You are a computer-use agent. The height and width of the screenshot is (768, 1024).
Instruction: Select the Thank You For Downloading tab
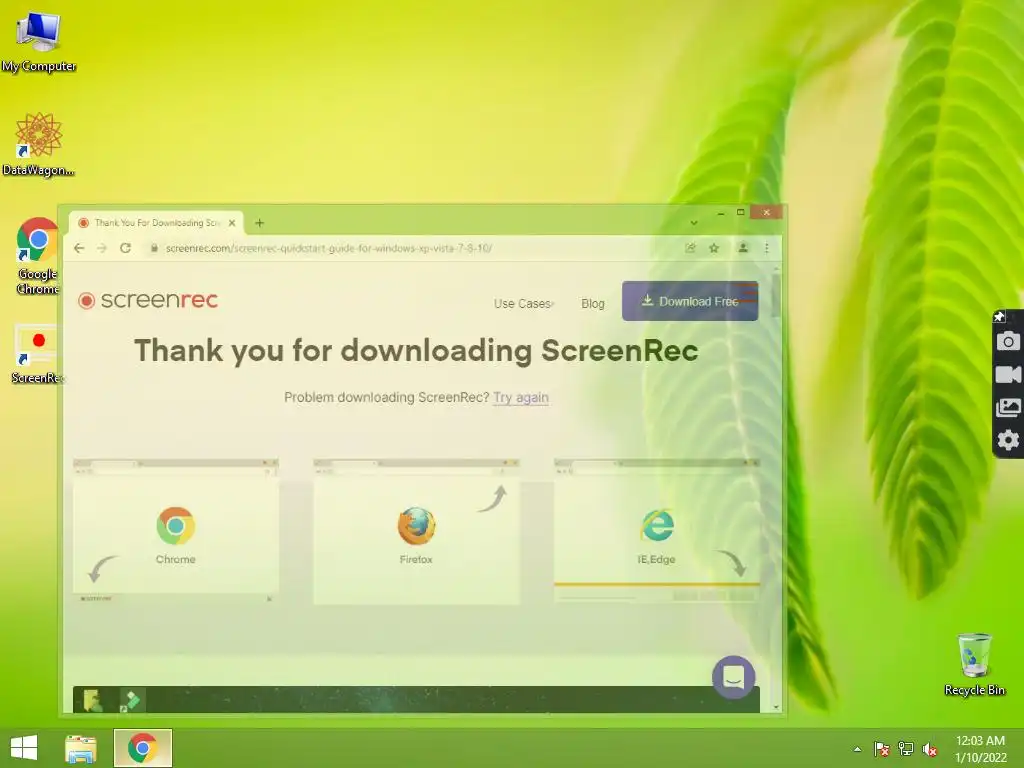coord(156,223)
